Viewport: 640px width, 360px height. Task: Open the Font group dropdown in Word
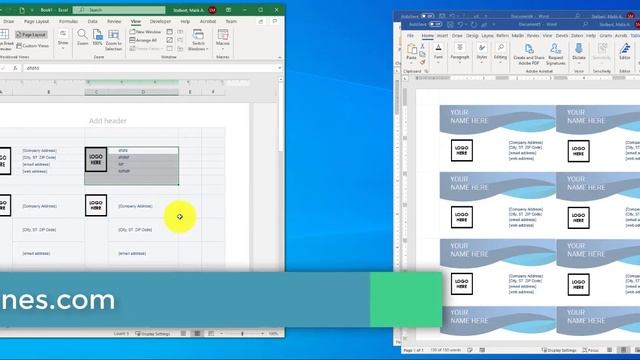(438, 53)
